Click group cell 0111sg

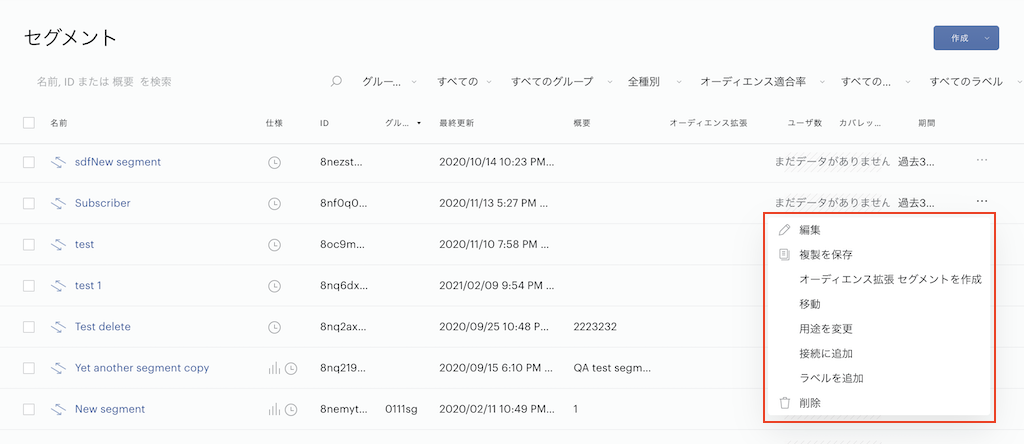[x=402, y=409]
